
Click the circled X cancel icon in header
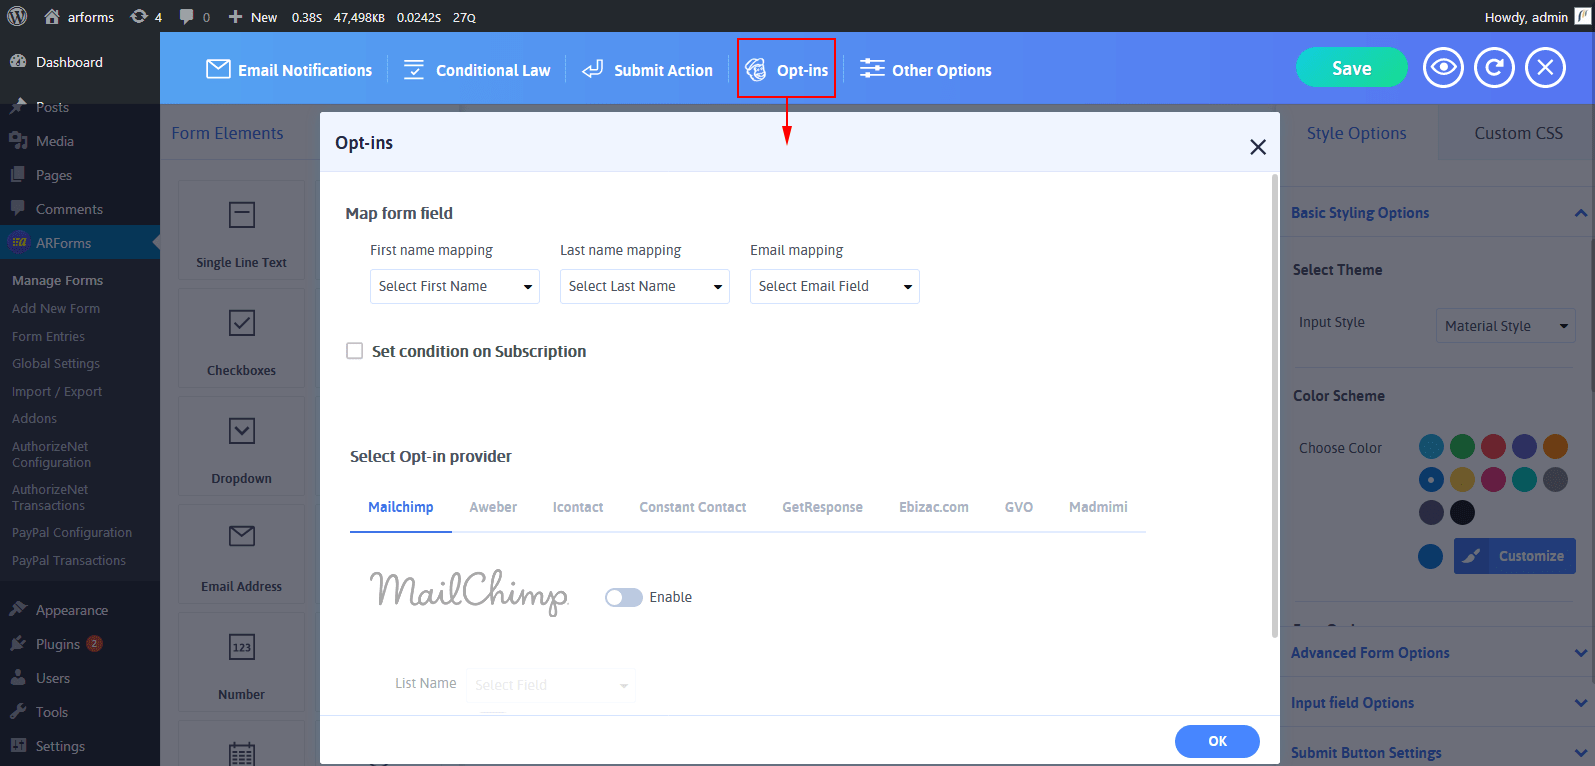click(1545, 68)
